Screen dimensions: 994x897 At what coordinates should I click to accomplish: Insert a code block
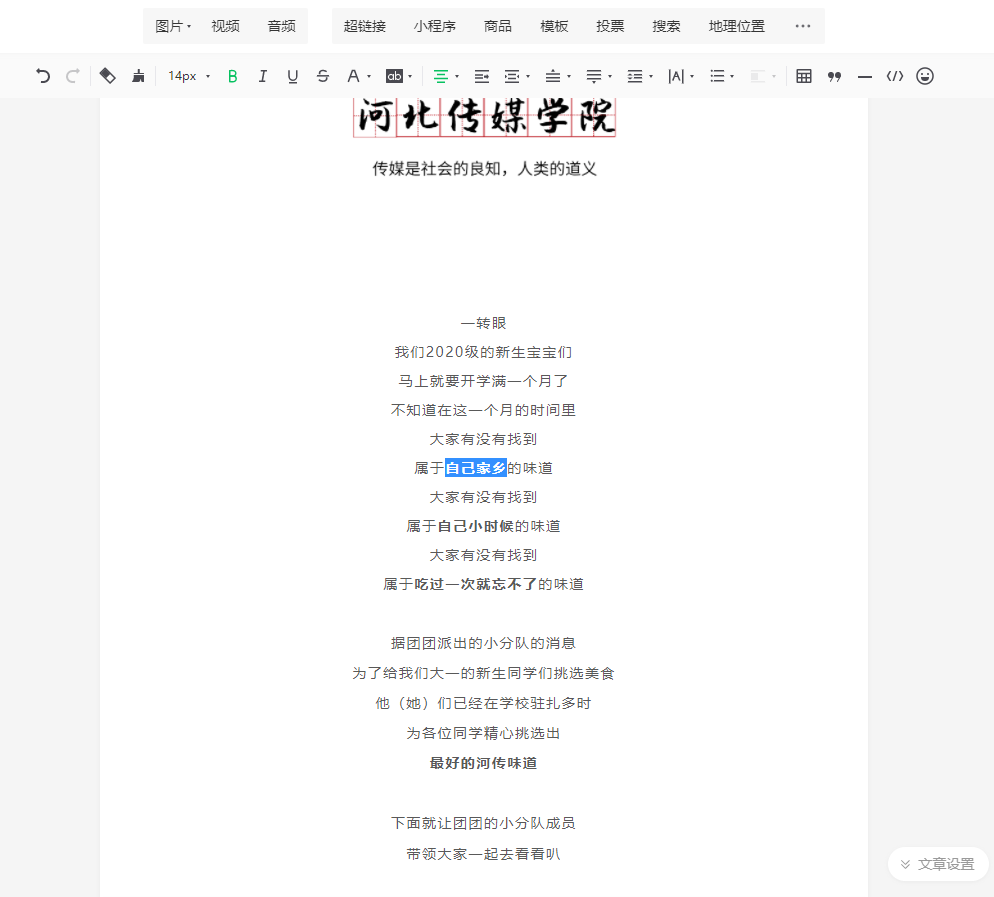pos(894,76)
